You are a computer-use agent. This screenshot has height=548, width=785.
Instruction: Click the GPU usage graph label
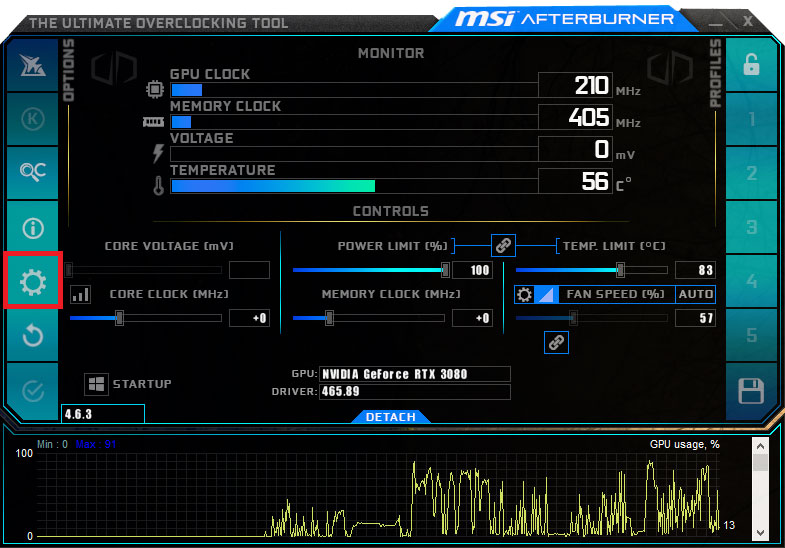684,444
